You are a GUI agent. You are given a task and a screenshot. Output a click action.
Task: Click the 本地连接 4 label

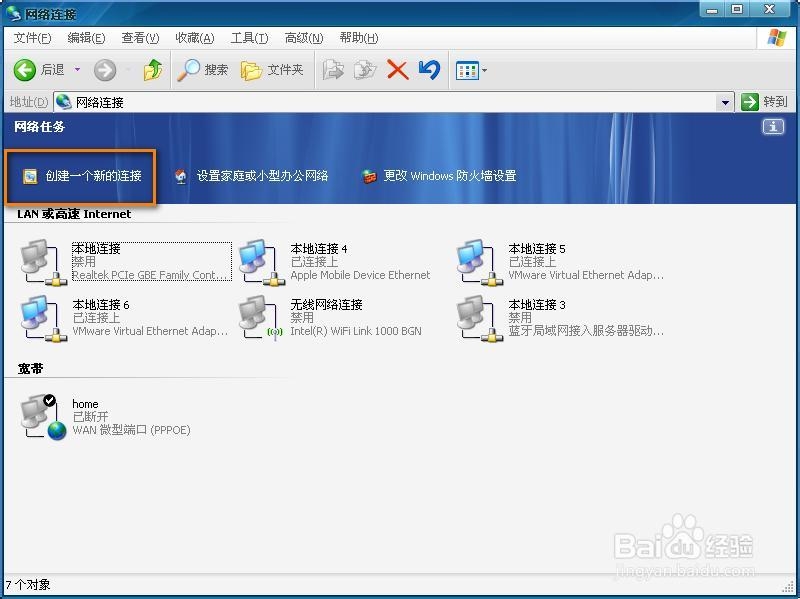click(x=319, y=248)
